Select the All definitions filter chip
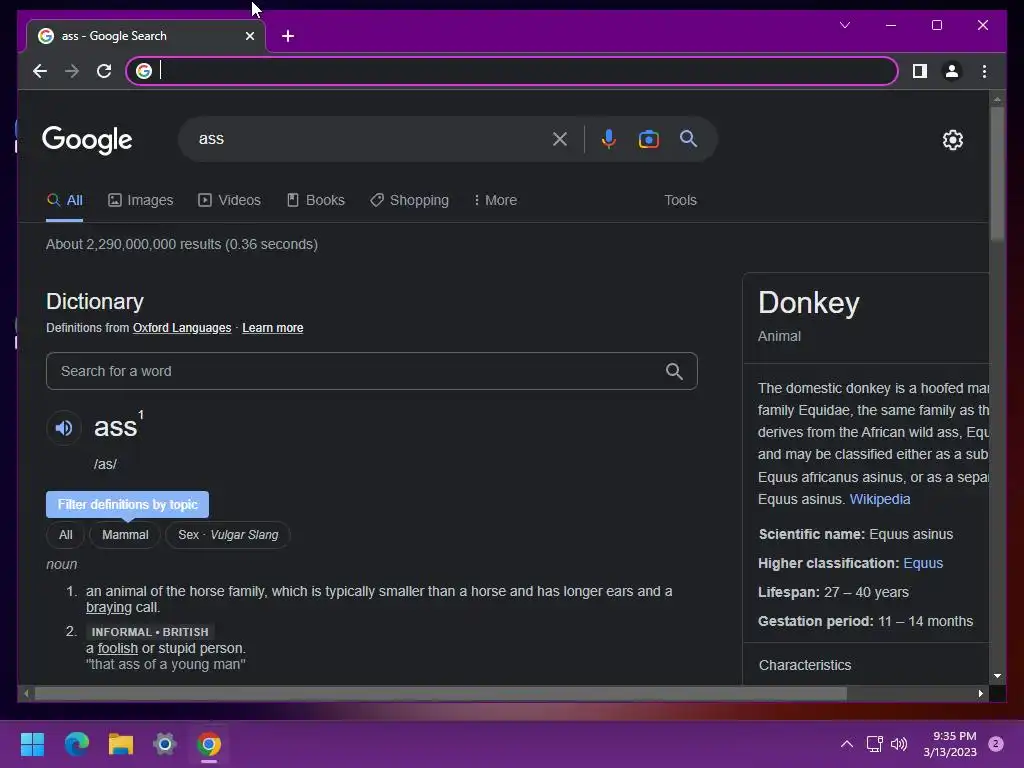Viewport: 1024px width, 768px height. 65,535
